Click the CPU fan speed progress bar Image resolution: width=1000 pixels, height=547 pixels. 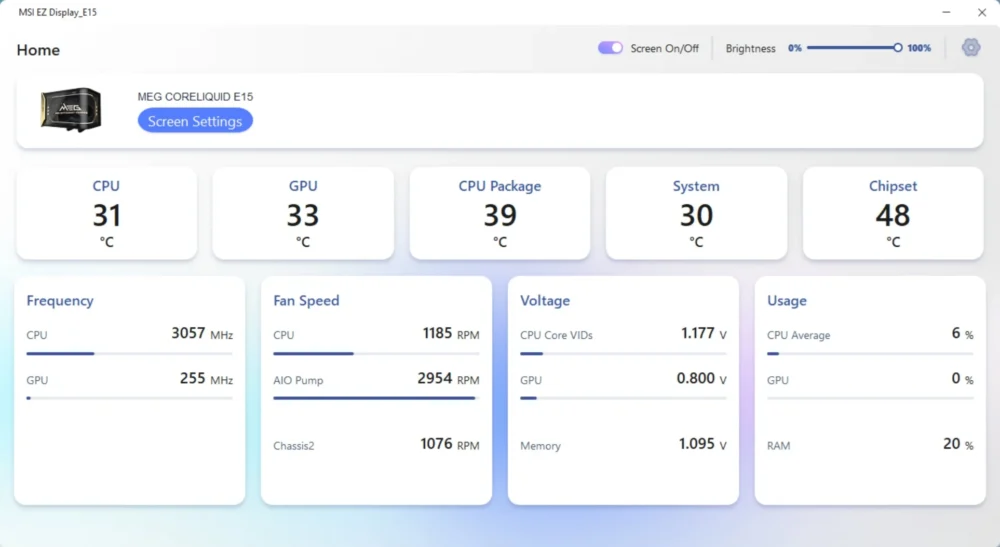click(x=376, y=353)
